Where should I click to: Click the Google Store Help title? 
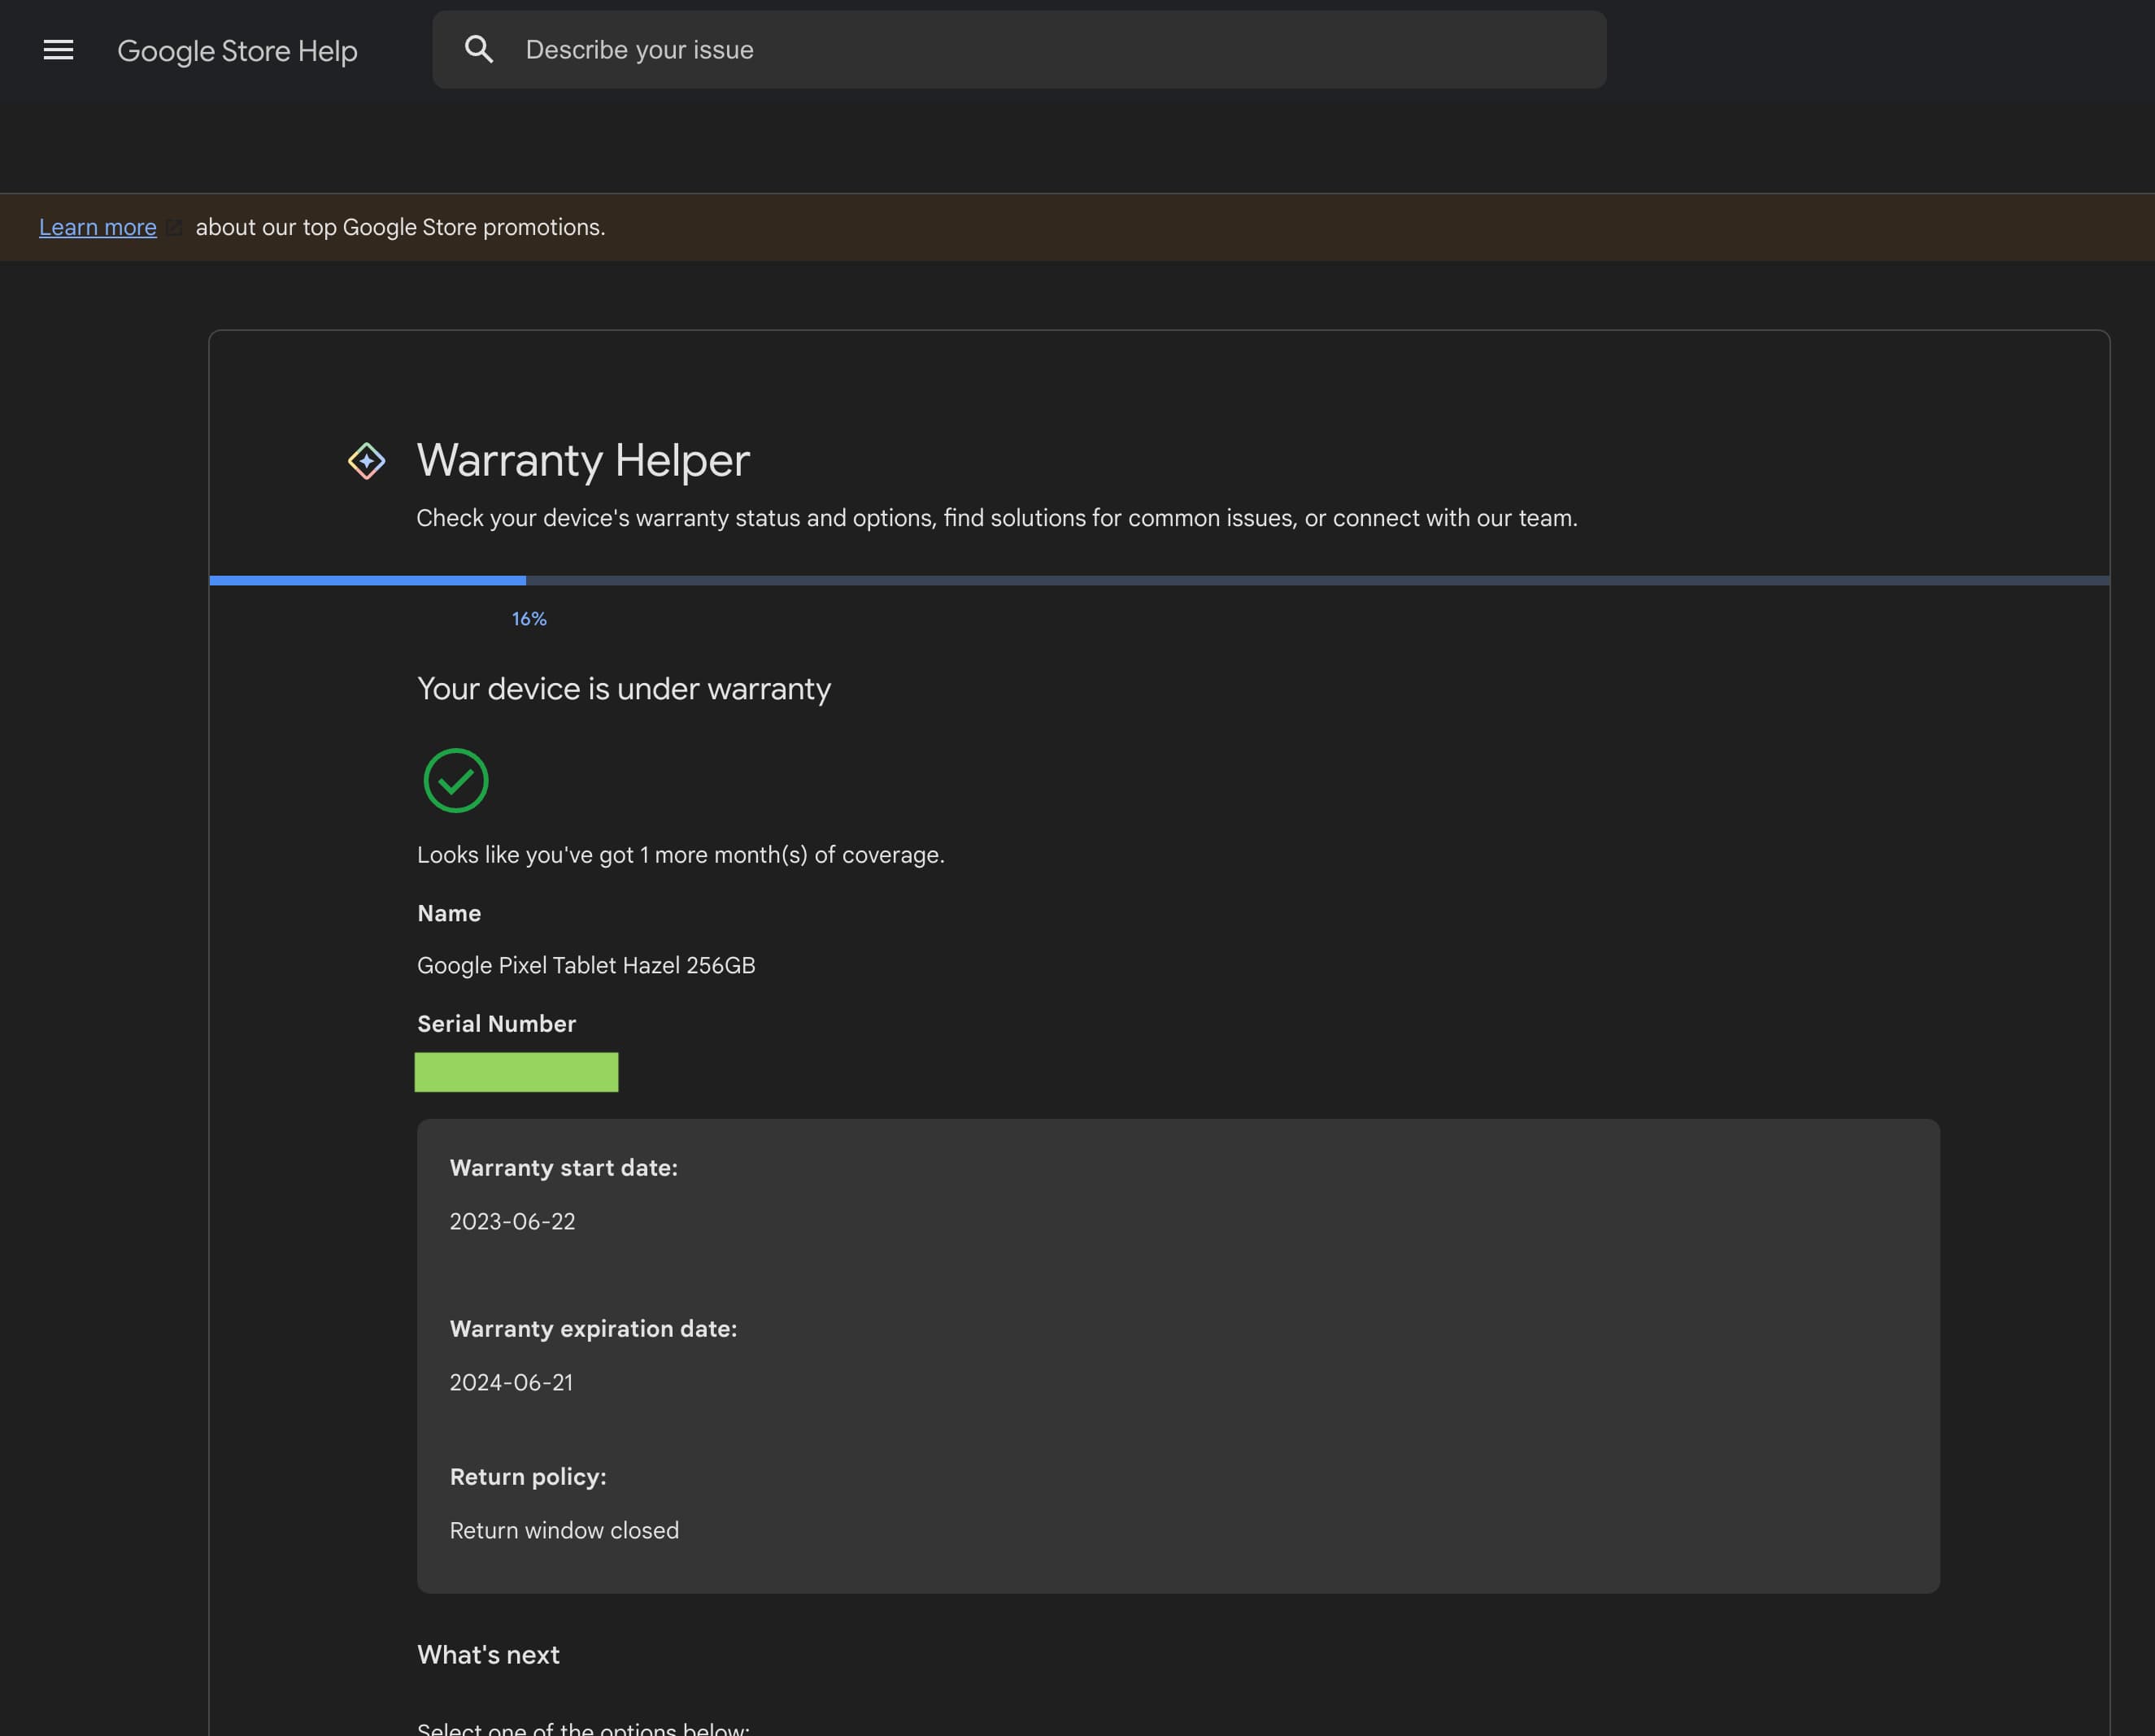click(x=237, y=51)
